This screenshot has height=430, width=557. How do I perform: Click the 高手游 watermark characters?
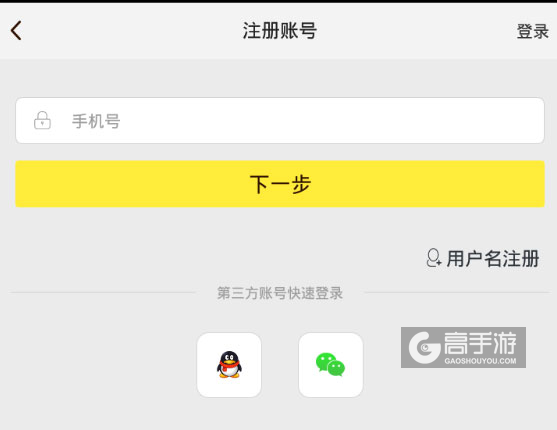480,343
